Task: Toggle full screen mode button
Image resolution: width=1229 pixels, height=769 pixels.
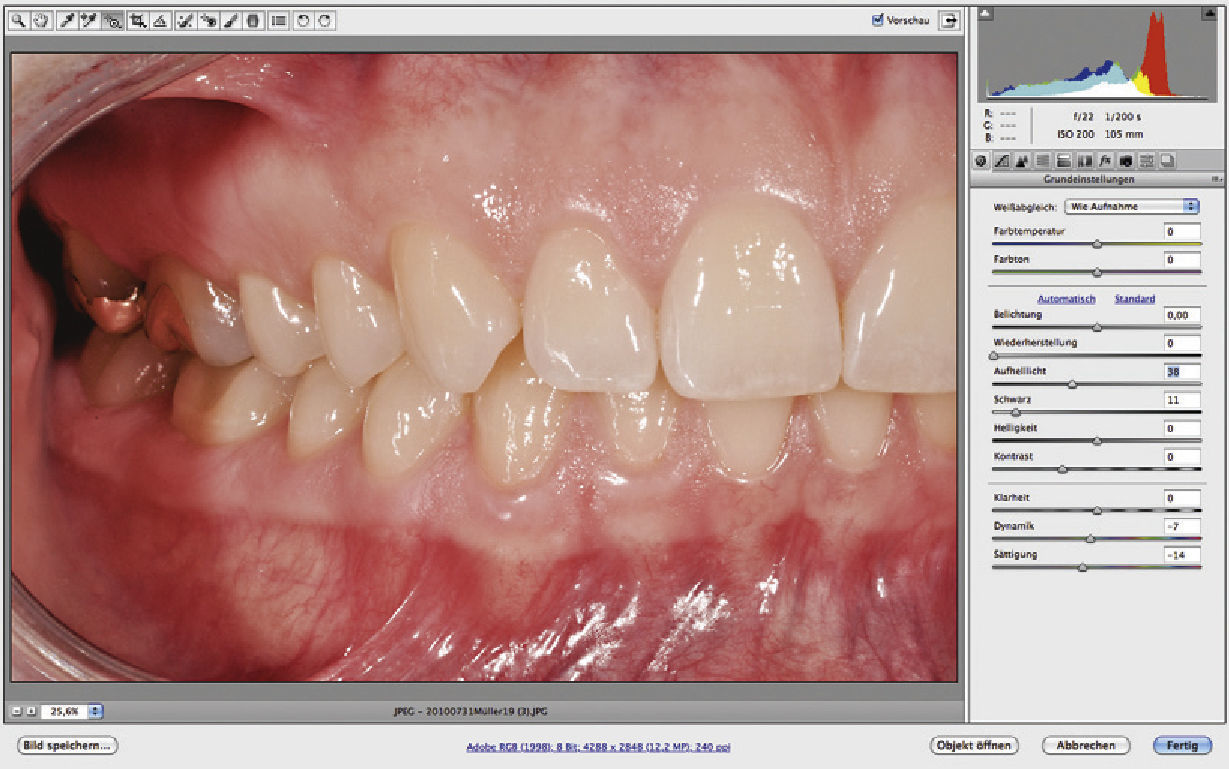Action: pyautogui.click(x=946, y=20)
